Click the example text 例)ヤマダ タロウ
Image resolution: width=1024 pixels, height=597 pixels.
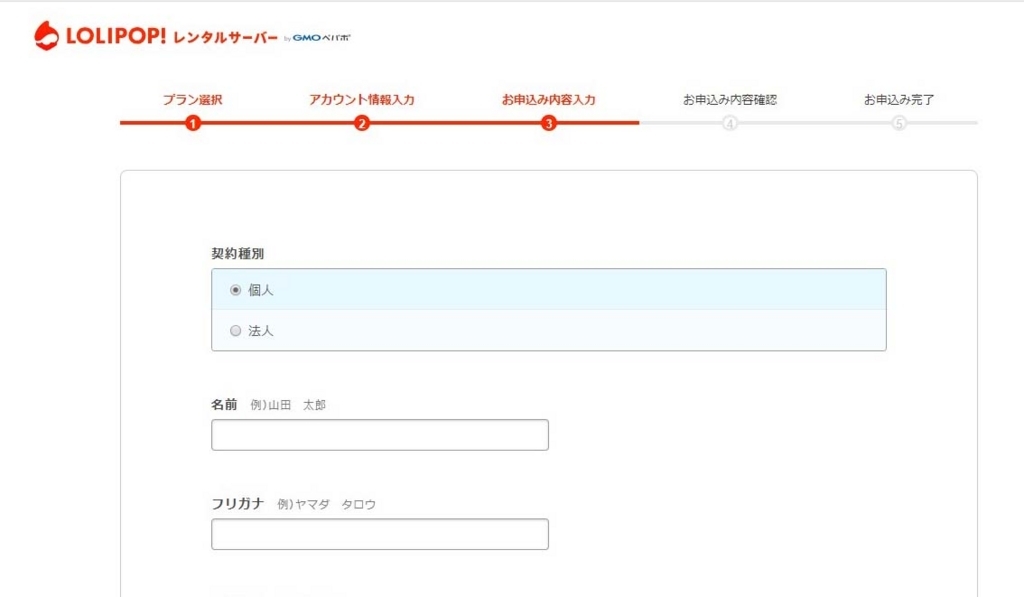[327, 504]
